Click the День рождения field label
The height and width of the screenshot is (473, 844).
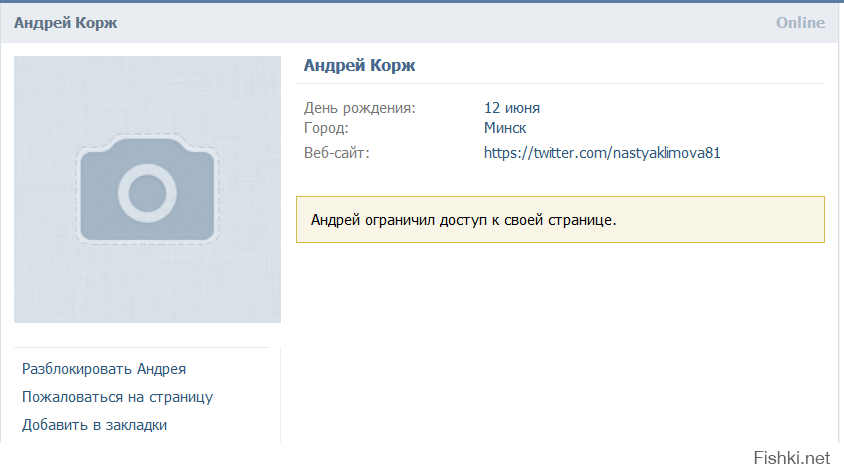(x=359, y=108)
